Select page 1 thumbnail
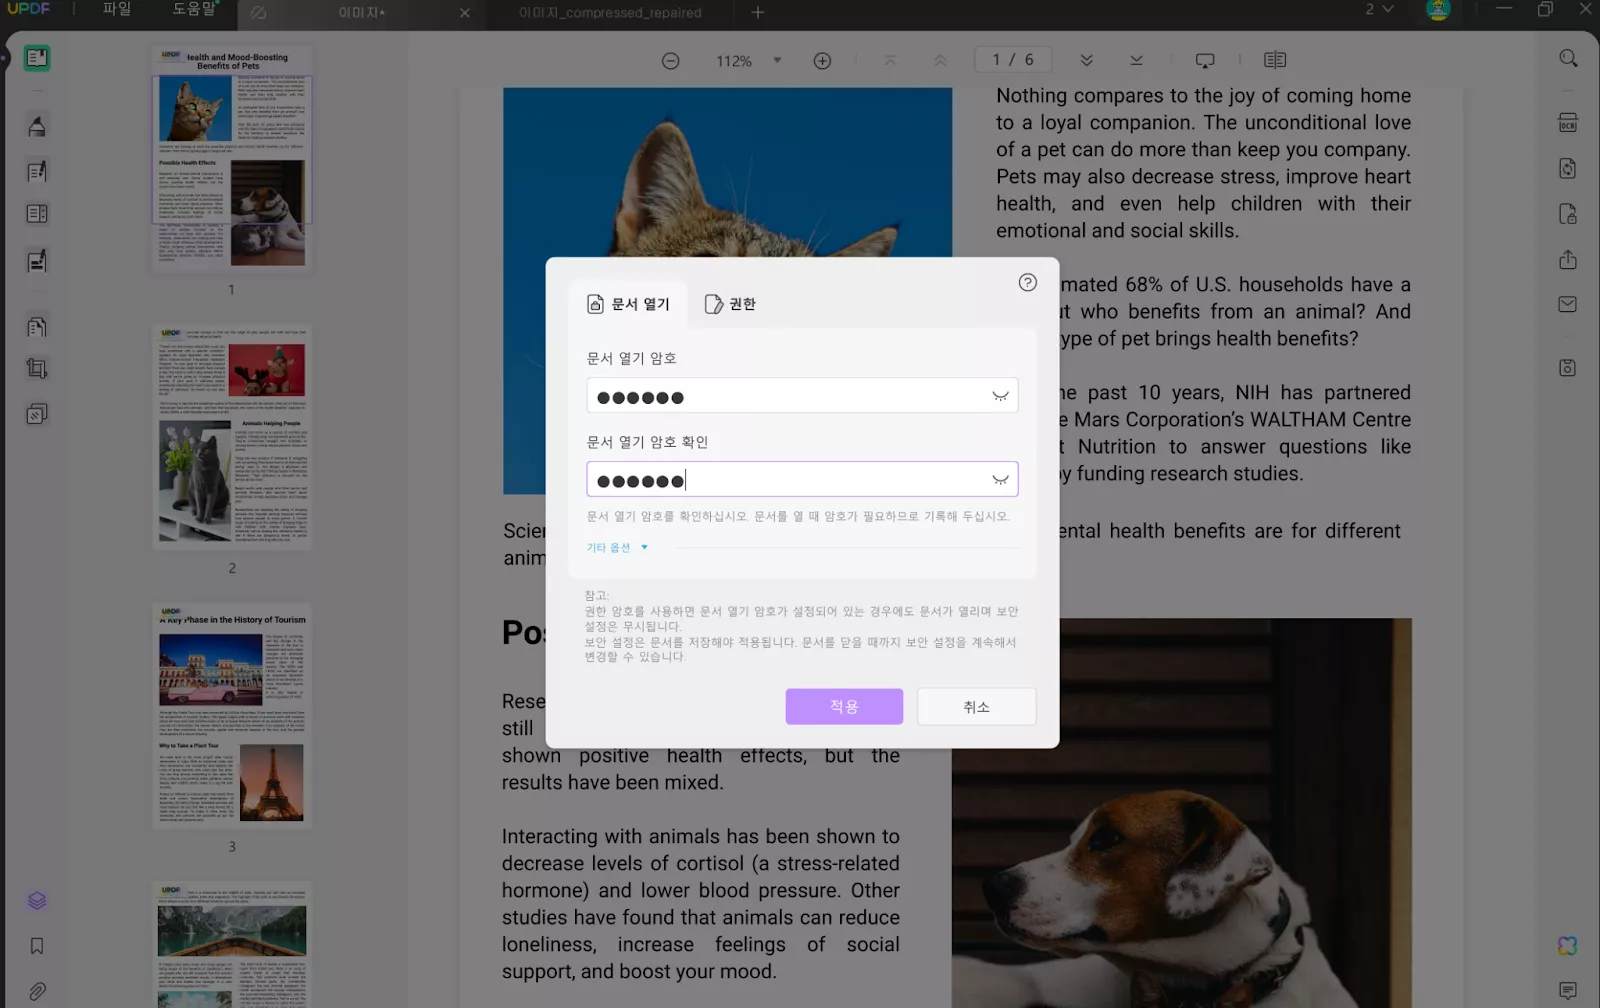The height and width of the screenshot is (1008, 1600). [232, 160]
